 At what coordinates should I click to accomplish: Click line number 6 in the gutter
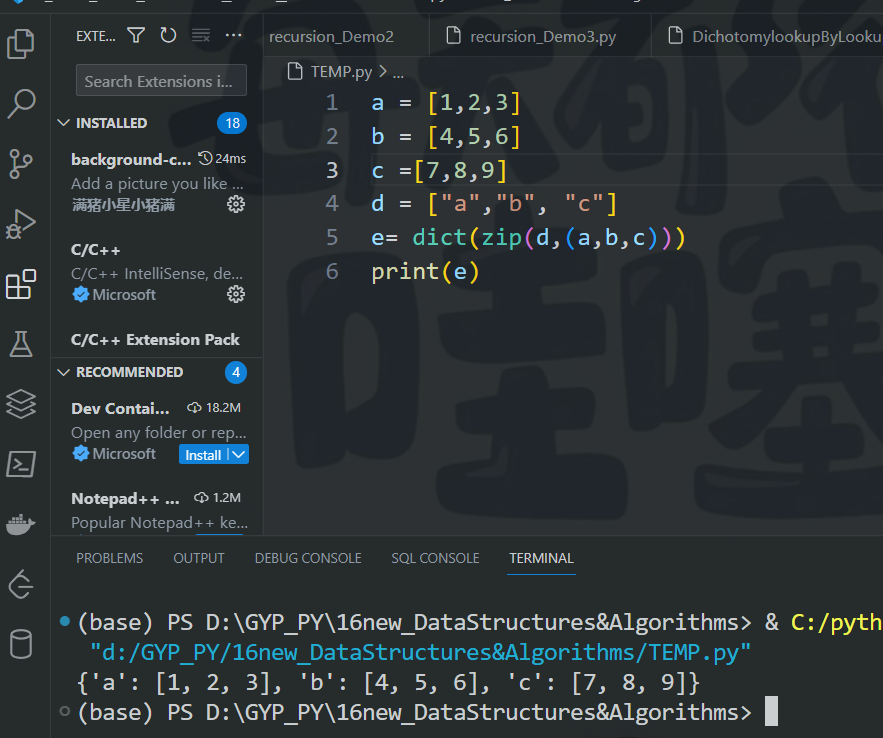(x=332, y=272)
